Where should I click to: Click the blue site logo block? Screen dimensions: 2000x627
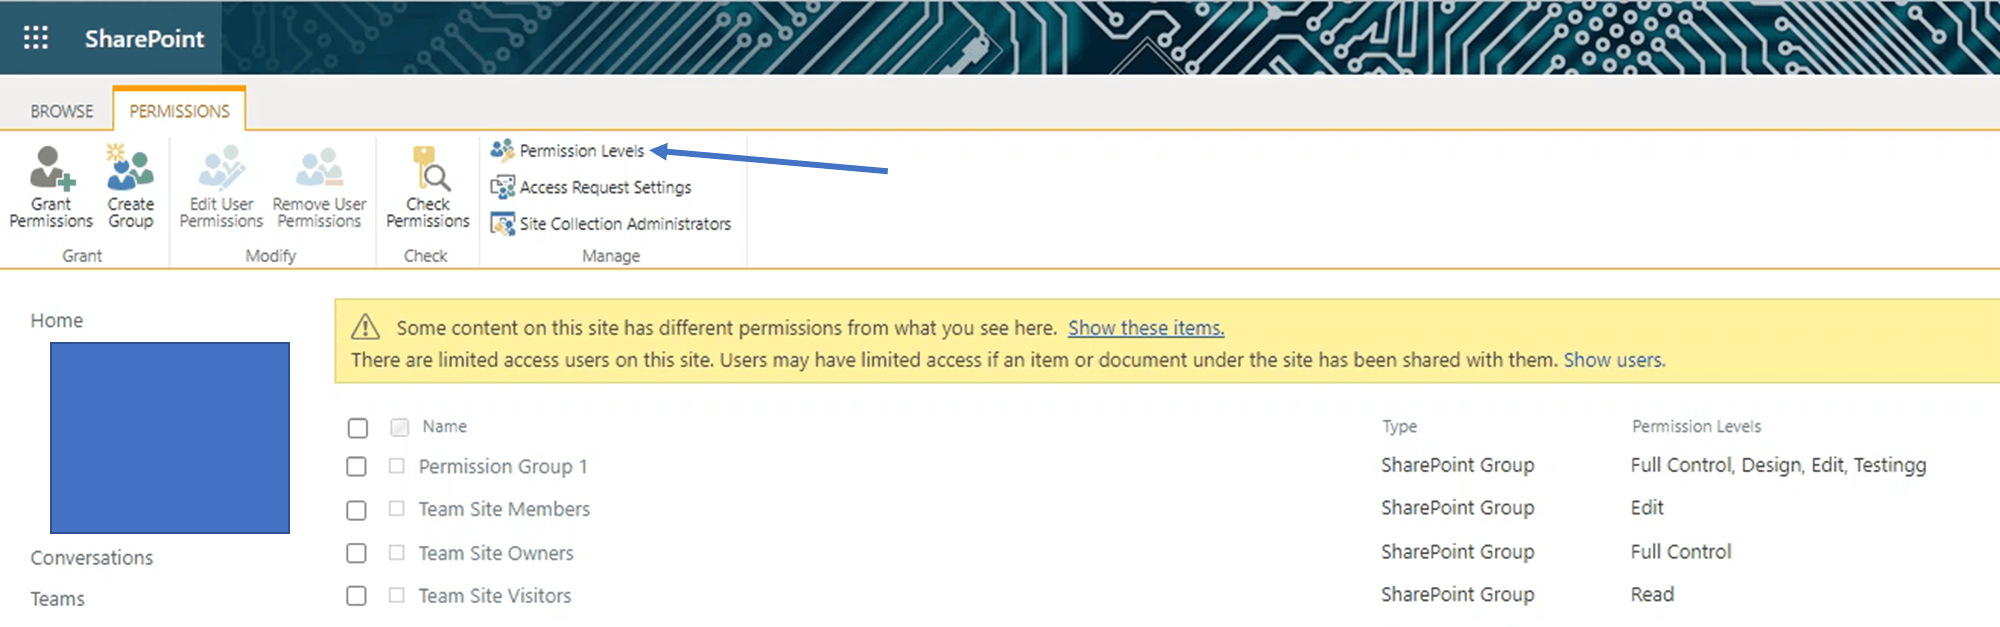pyautogui.click(x=170, y=438)
